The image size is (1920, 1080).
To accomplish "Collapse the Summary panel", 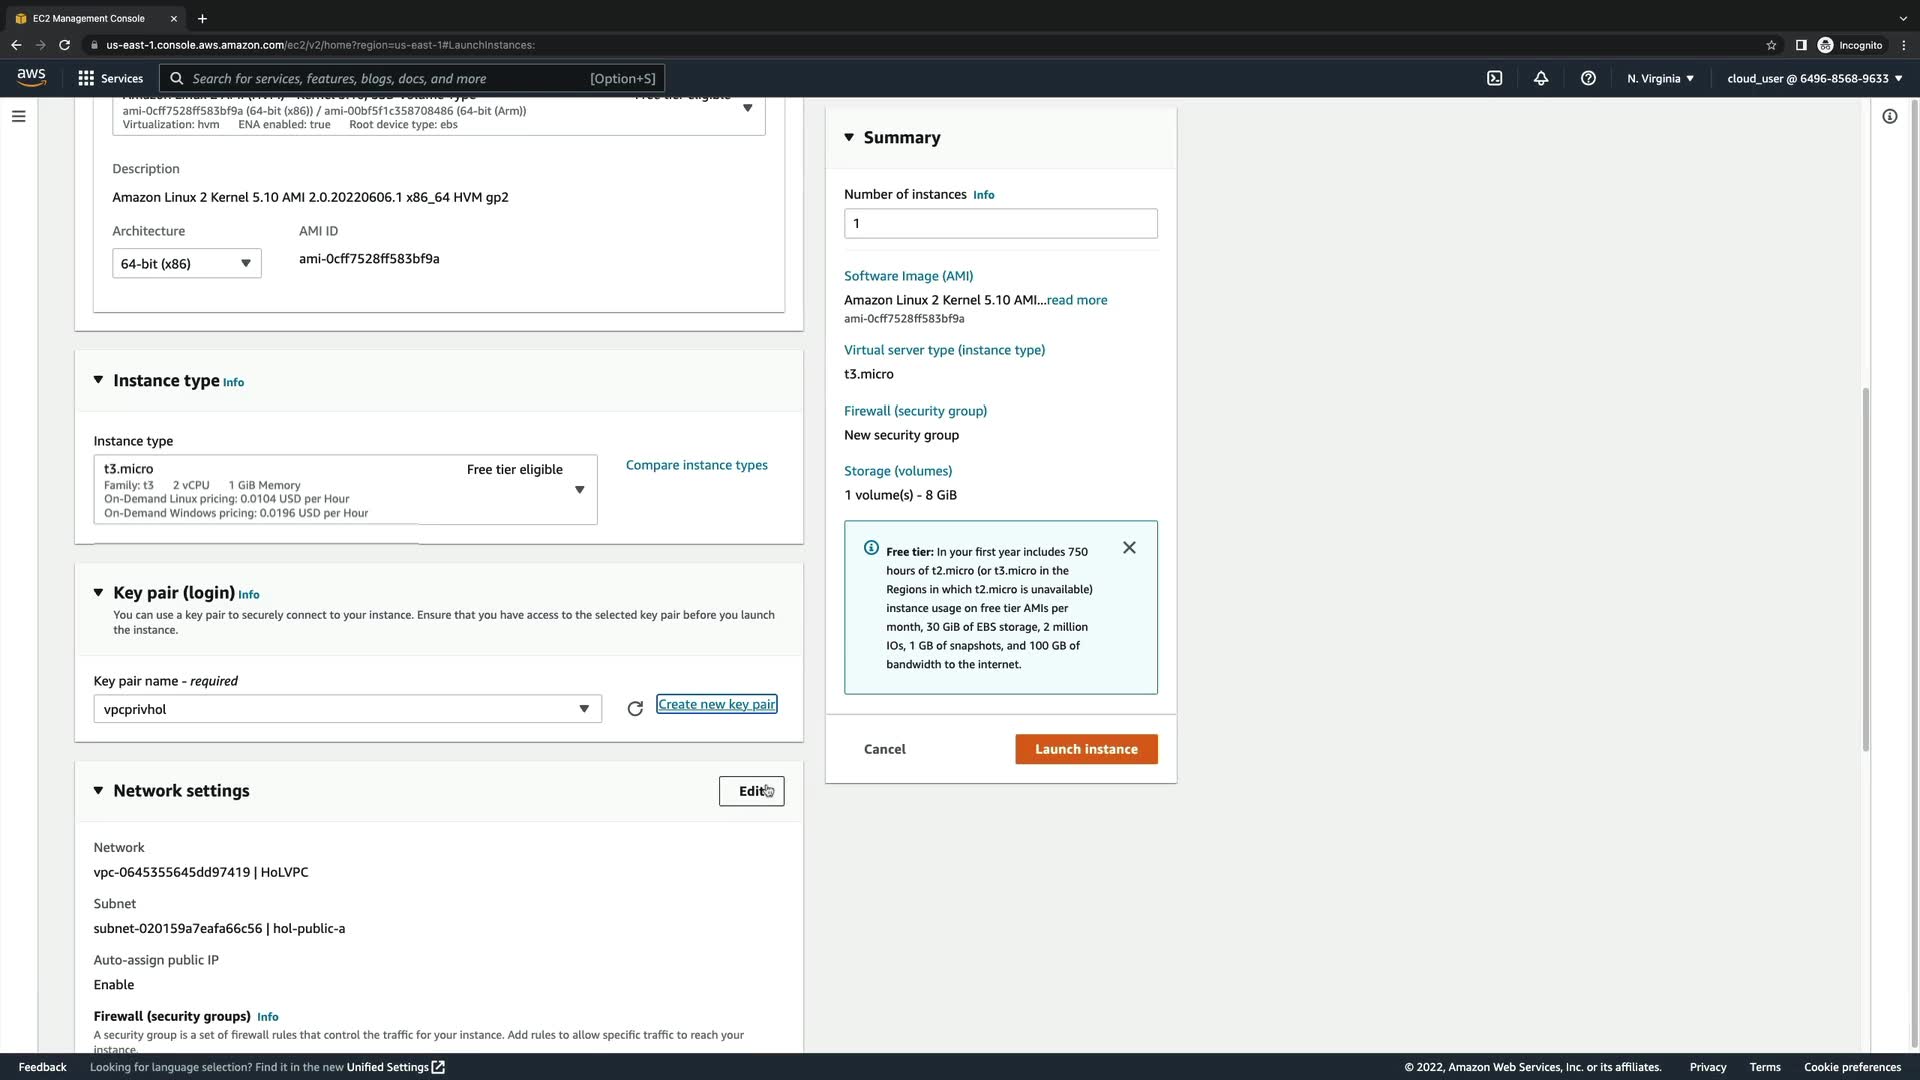I will point(849,138).
